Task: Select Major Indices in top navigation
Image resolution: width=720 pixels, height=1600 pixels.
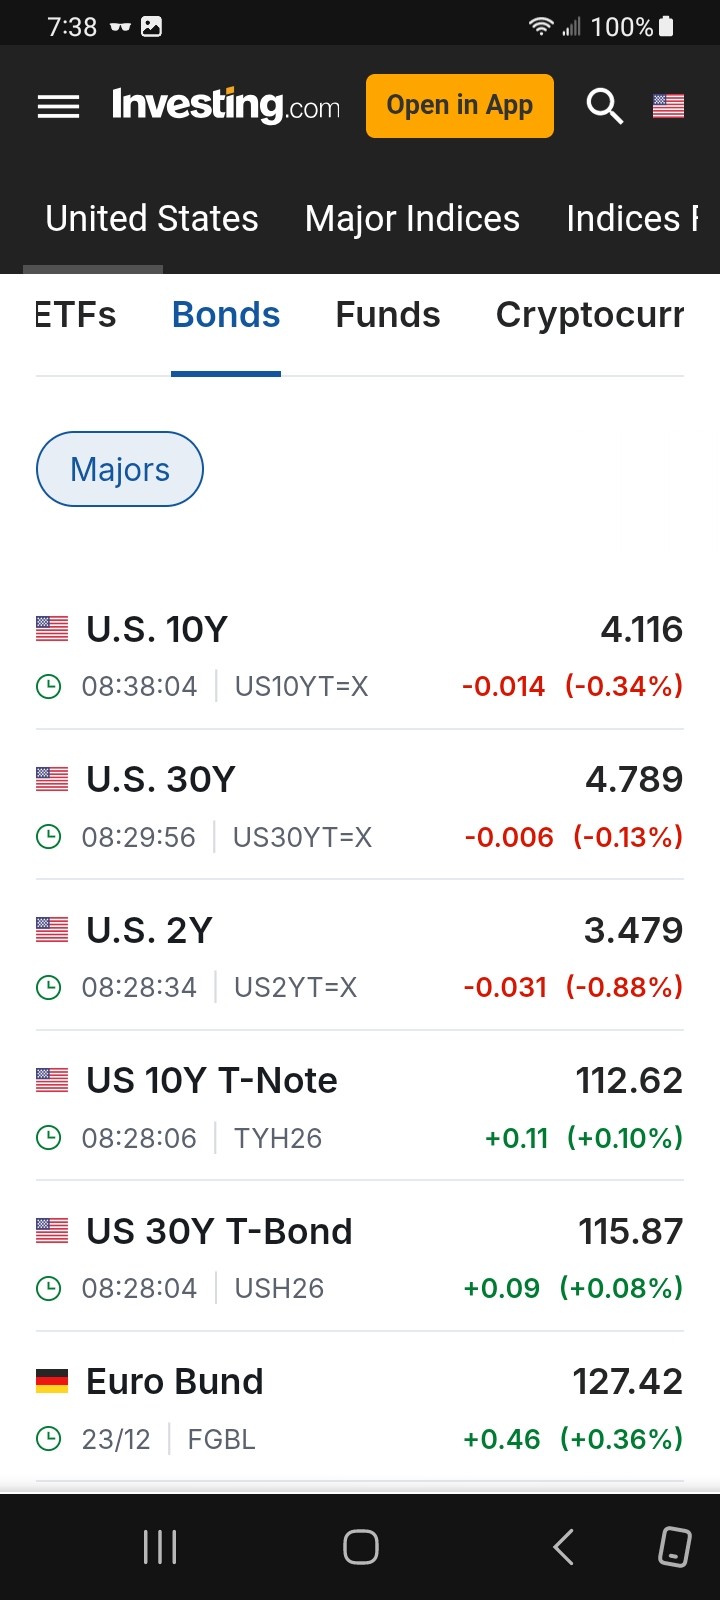Action: 412,219
